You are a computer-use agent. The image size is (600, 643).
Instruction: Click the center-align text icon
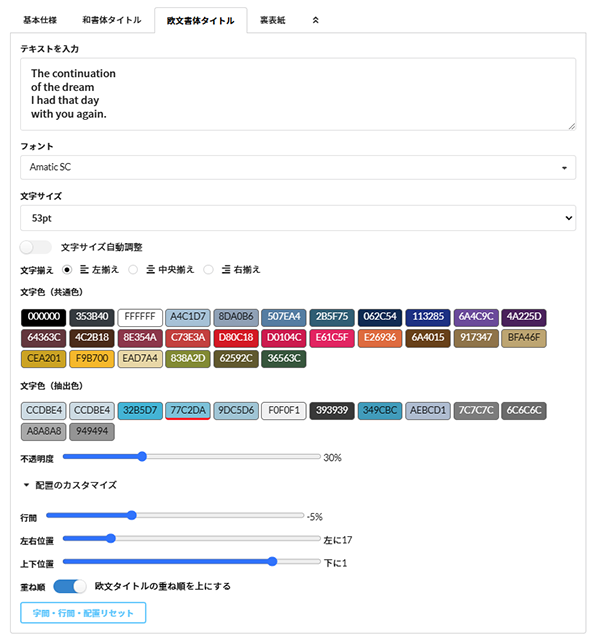click(150, 269)
